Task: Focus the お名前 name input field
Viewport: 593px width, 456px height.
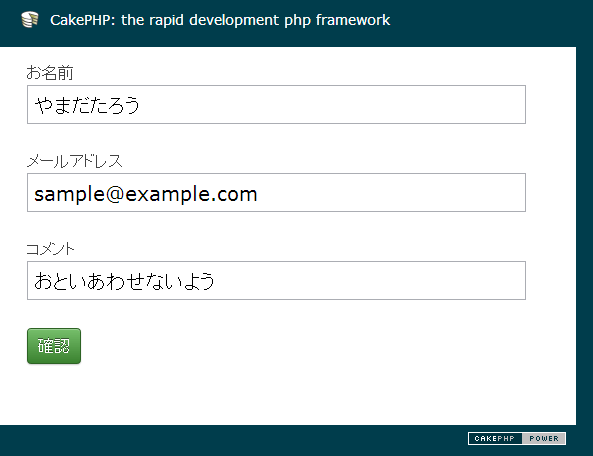Action: tap(276, 104)
